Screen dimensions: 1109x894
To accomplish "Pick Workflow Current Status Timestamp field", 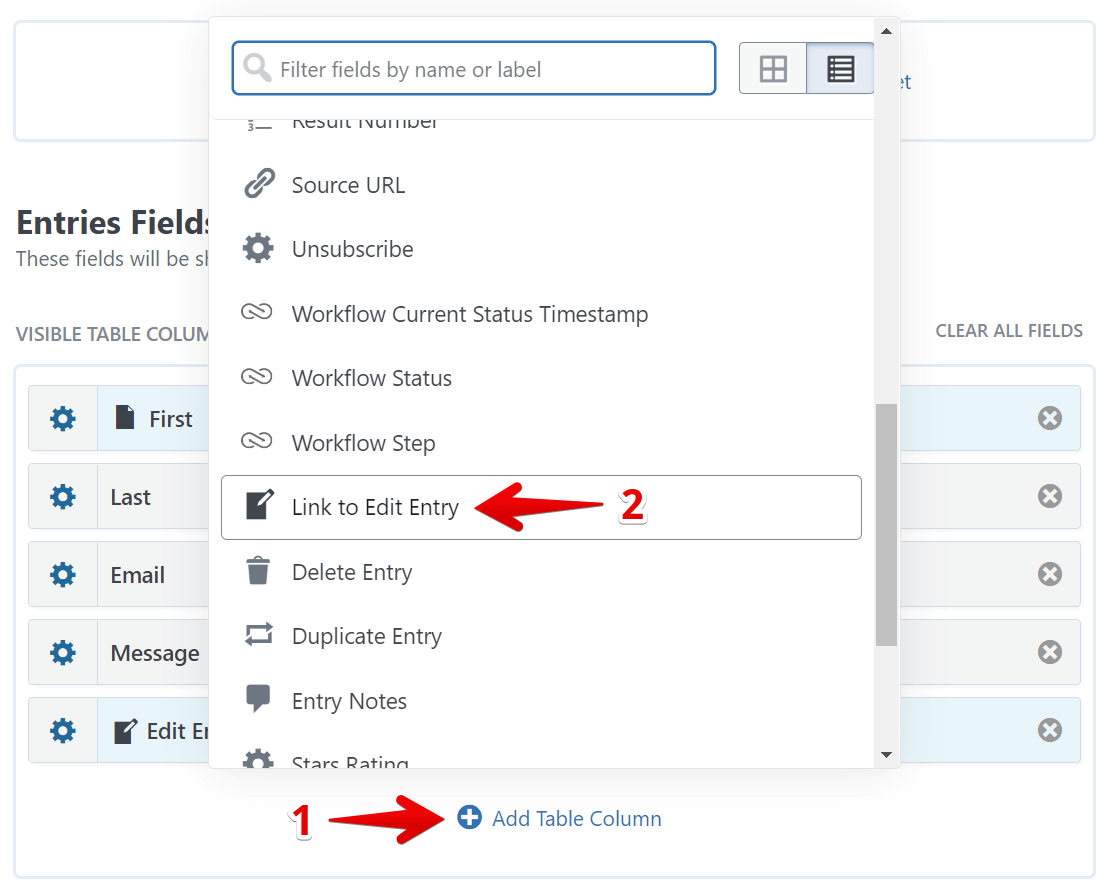I will 469,315.
